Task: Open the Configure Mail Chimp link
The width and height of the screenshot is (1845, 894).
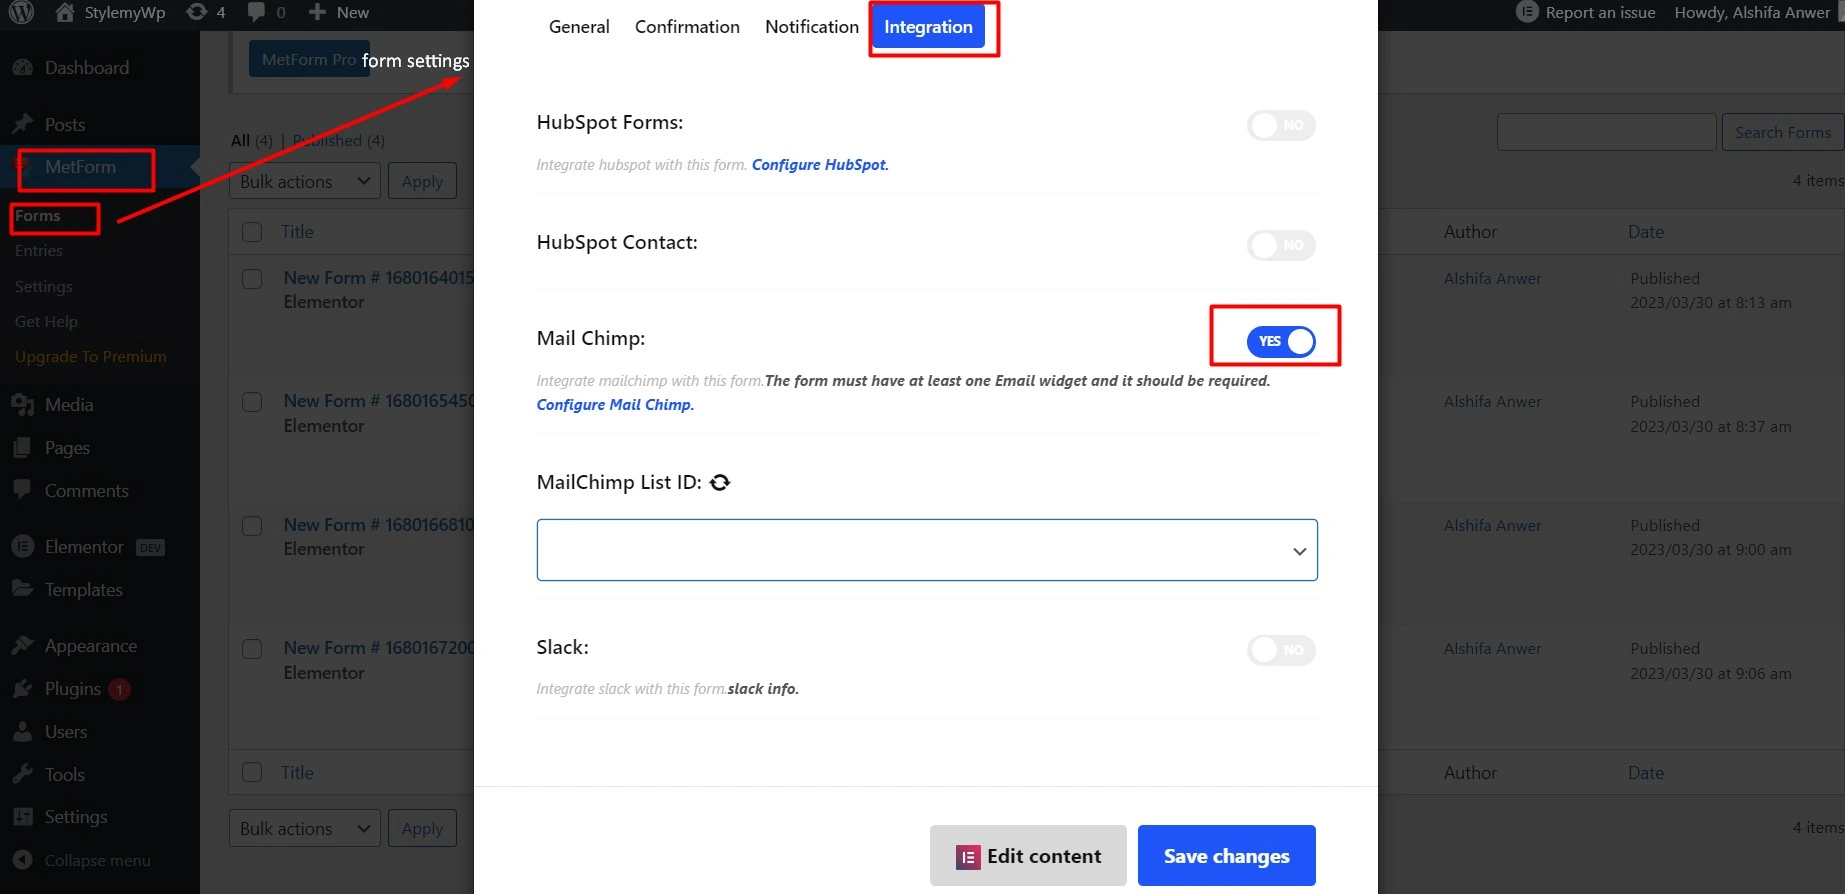Action: point(615,405)
